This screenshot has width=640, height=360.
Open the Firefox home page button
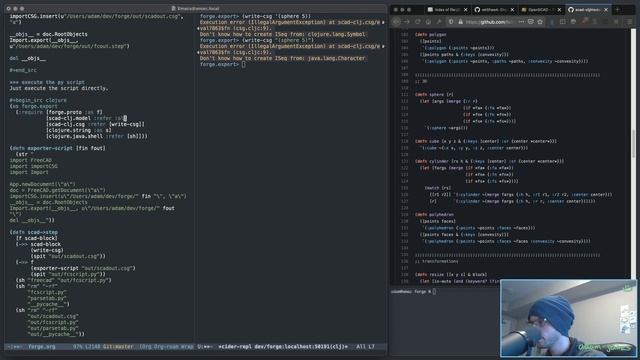pyautogui.click(x=428, y=22)
